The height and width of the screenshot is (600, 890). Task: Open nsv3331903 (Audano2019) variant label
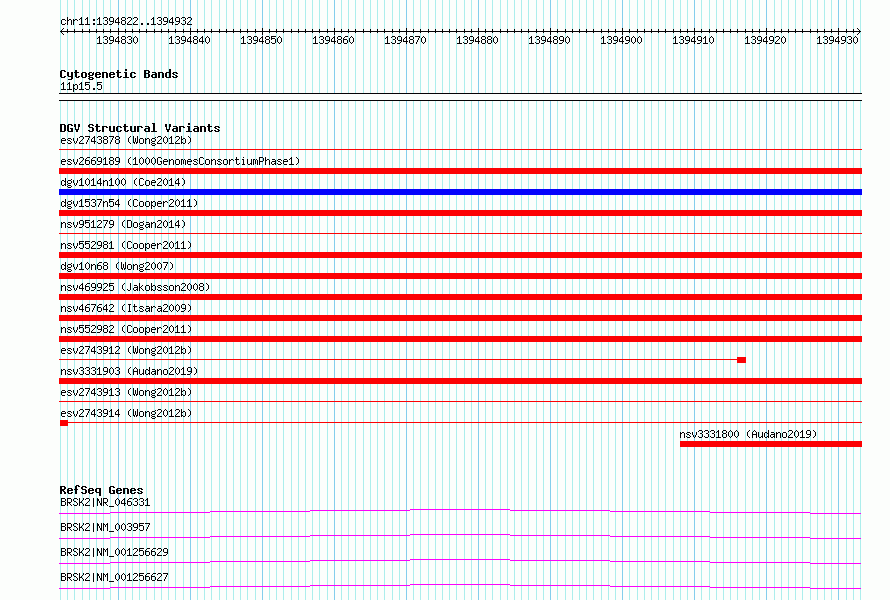coord(129,371)
